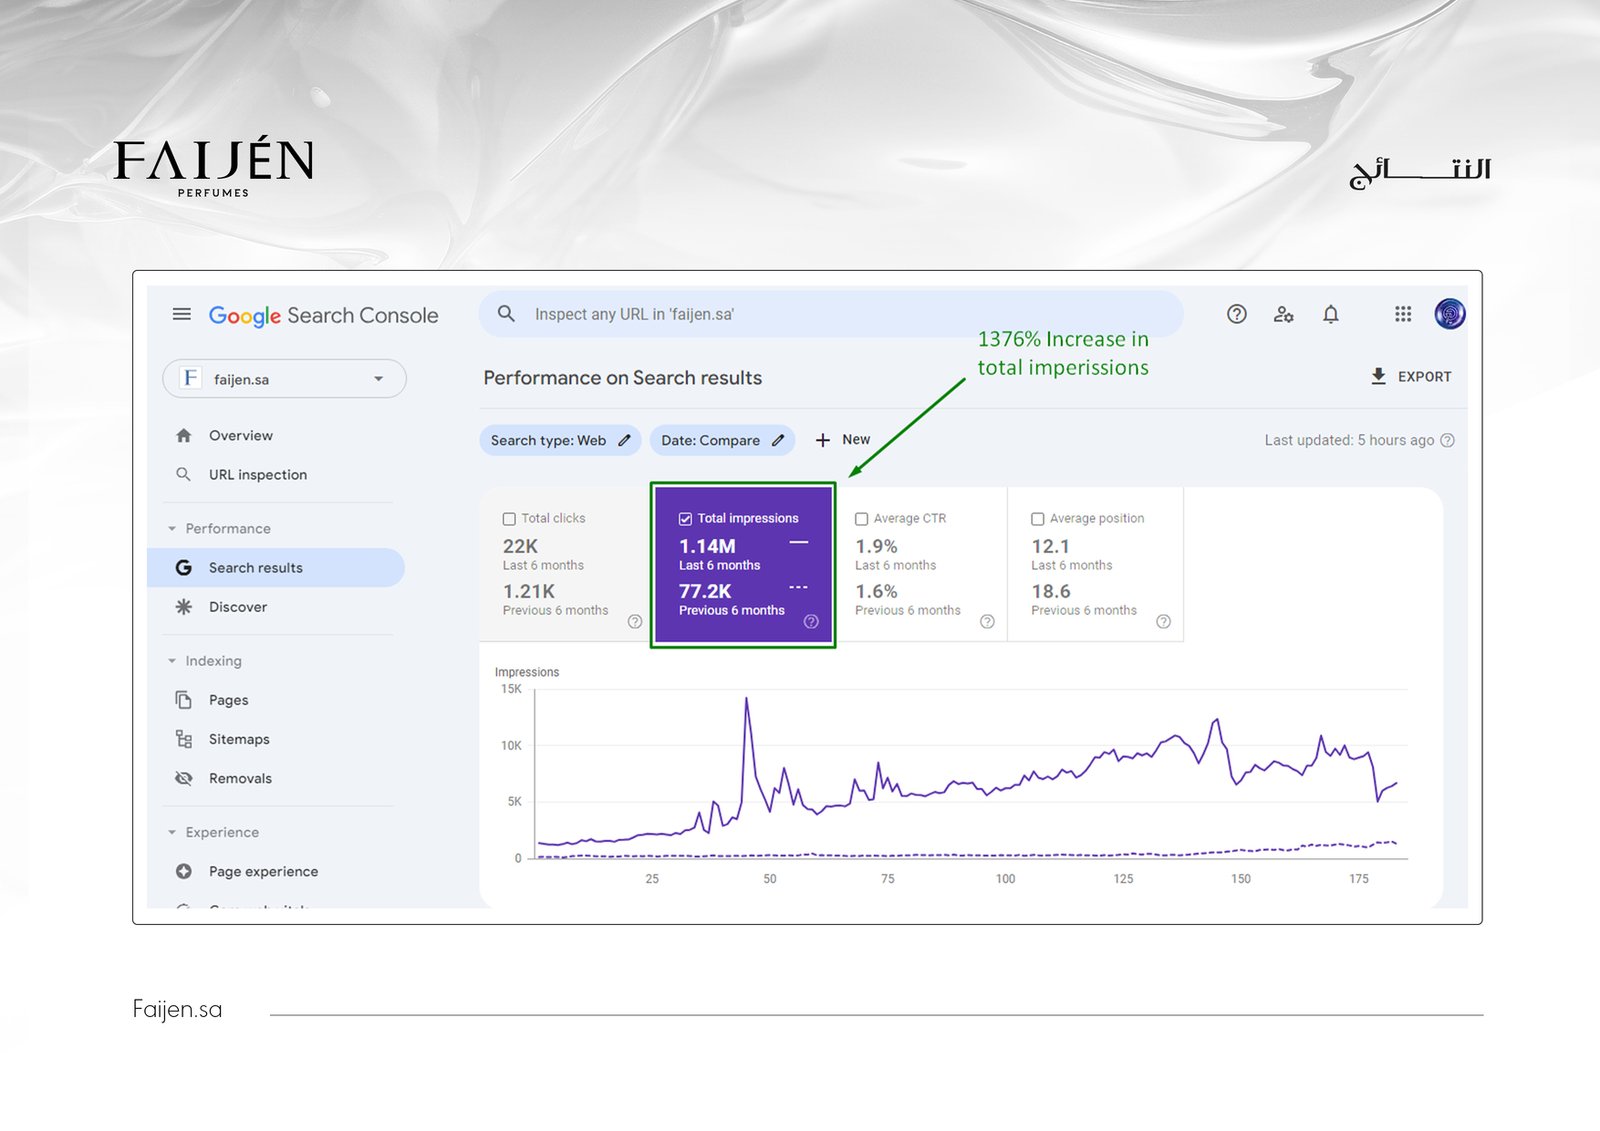Click the 1.9% average CTR value
This screenshot has width=1600, height=1131.
[x=876, y=546]
